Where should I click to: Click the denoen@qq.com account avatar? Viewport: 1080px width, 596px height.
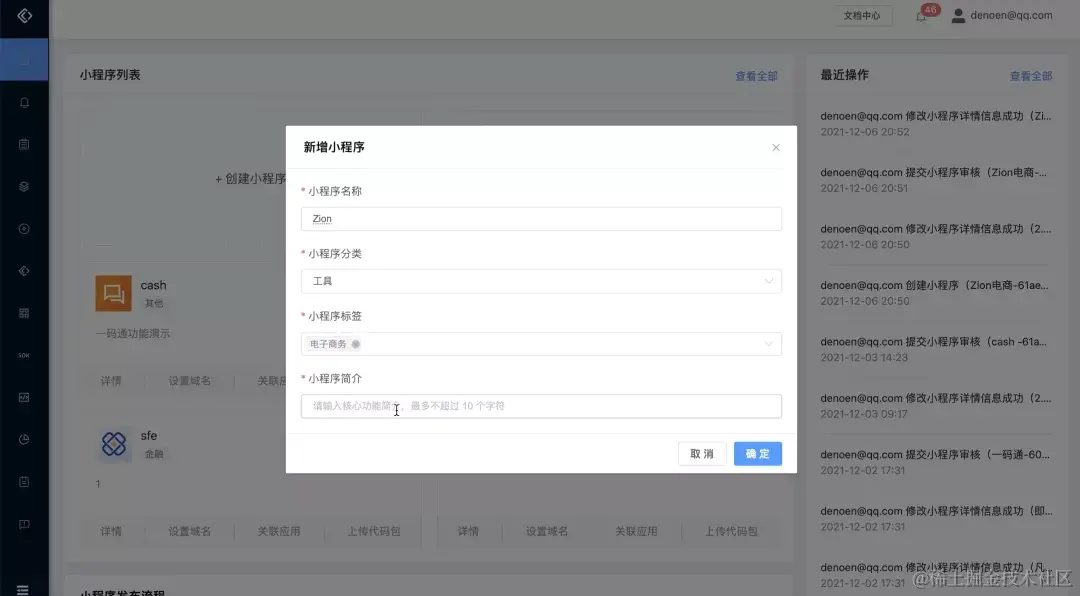(x=957, y=15)
